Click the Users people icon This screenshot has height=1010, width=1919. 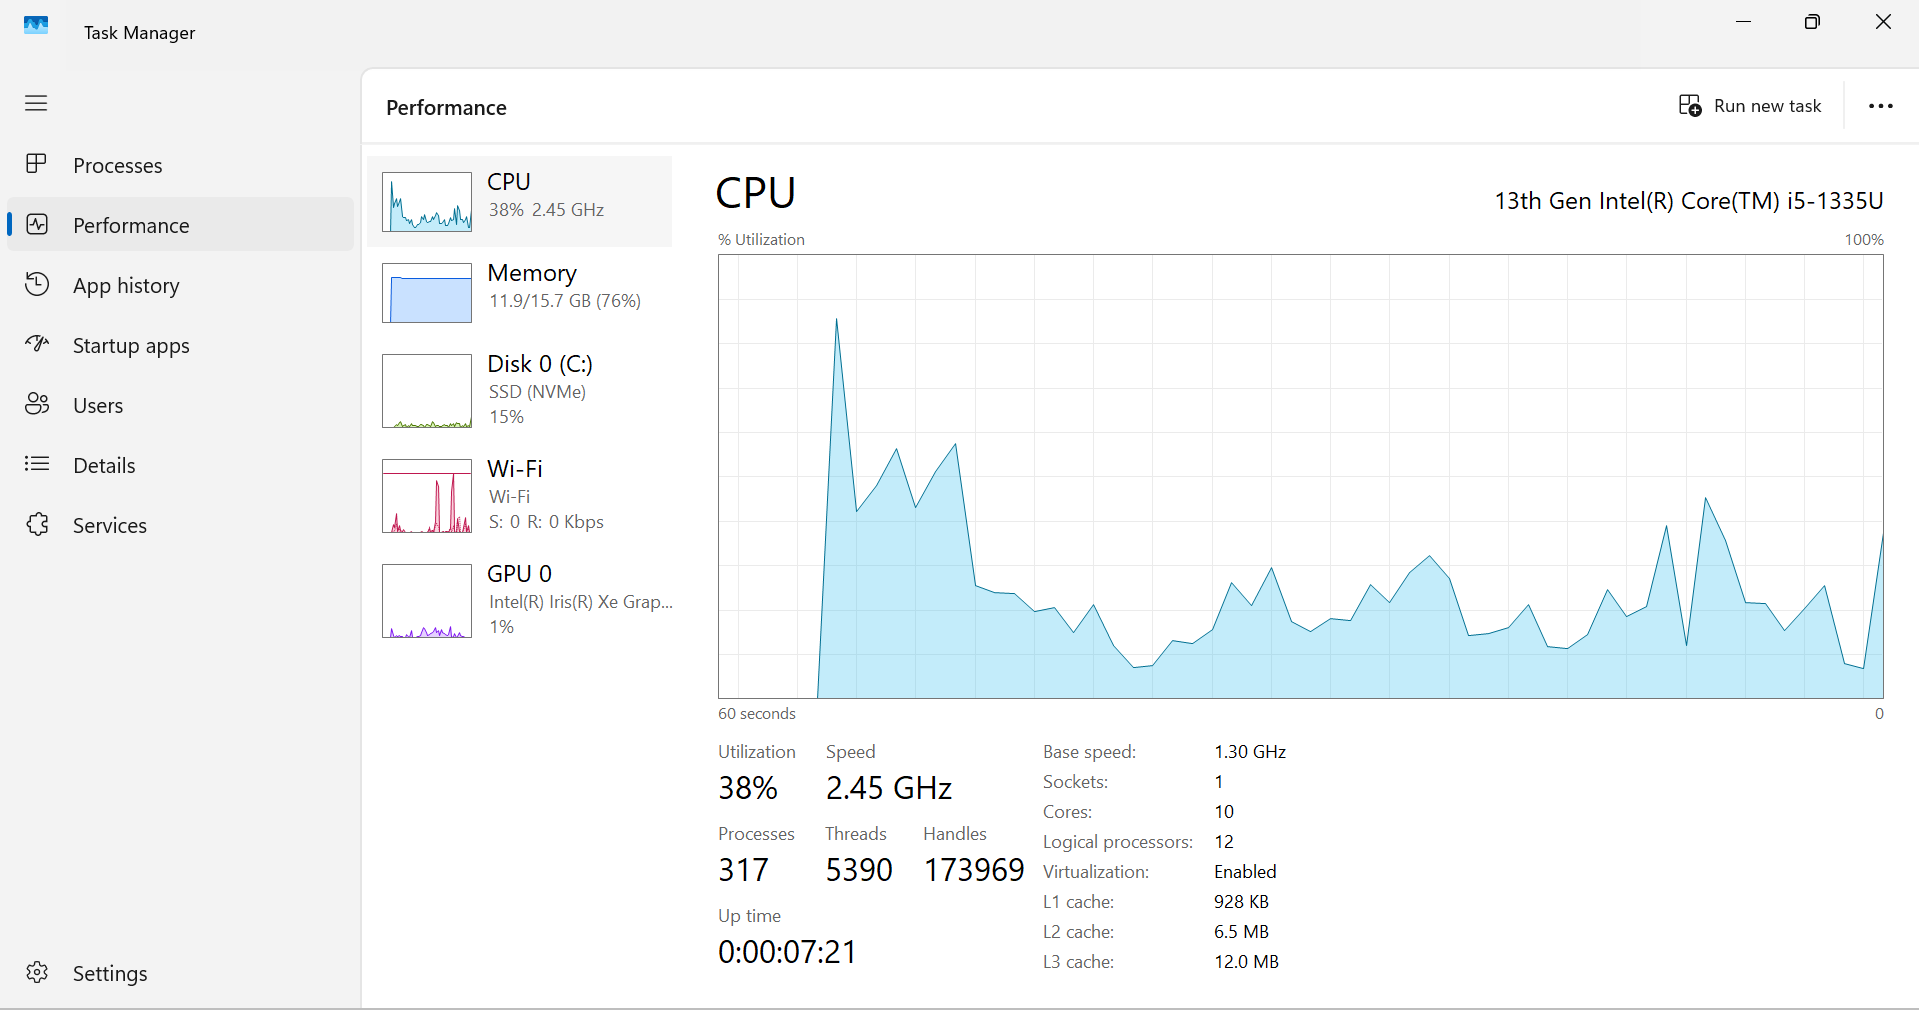click(x=37, y=404)
